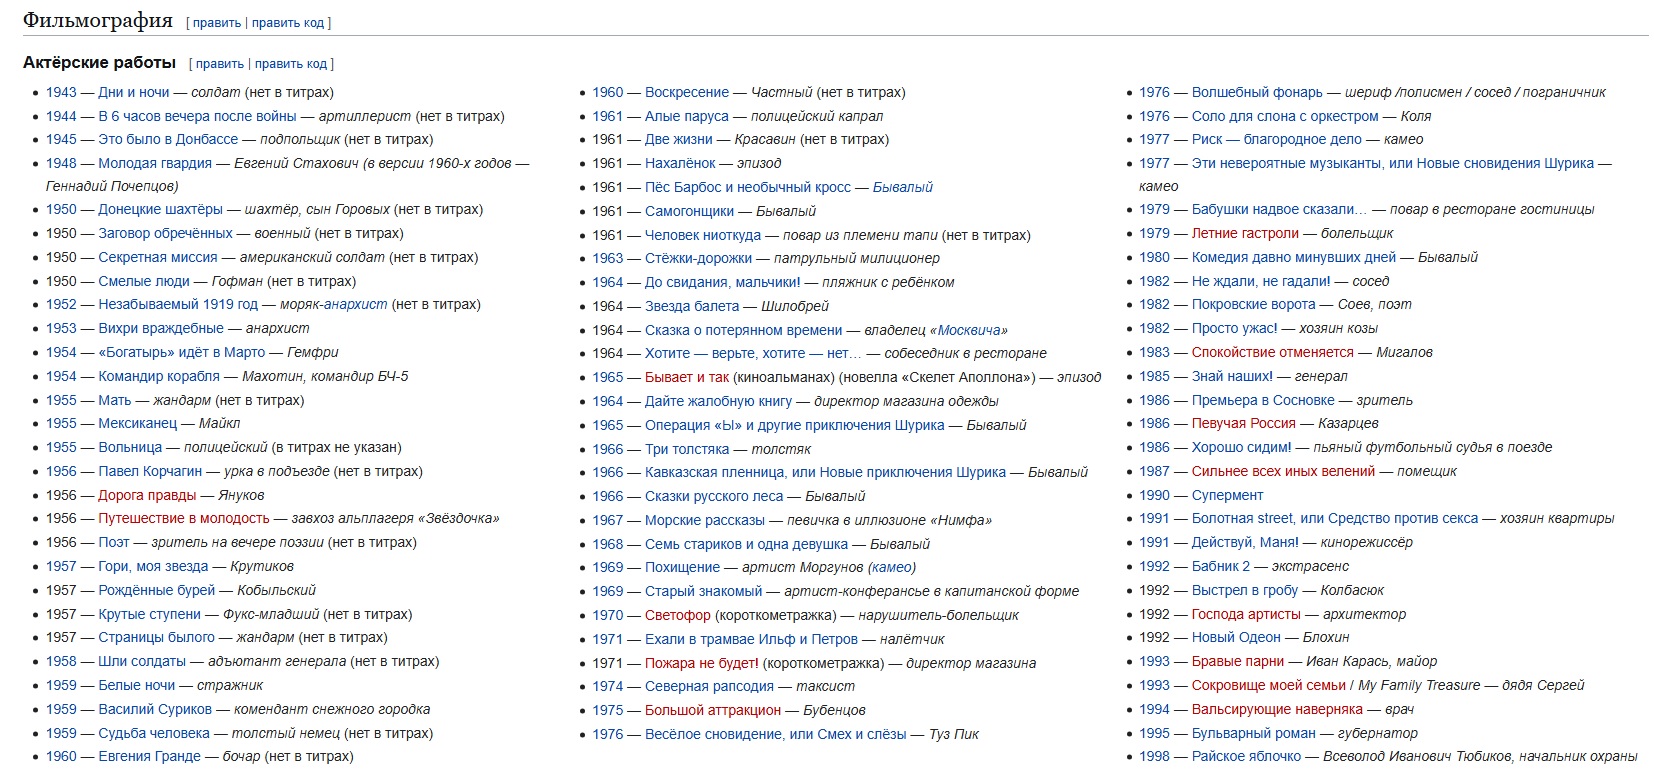Open film link 'Белые ночи'

[x=137, y=685]
